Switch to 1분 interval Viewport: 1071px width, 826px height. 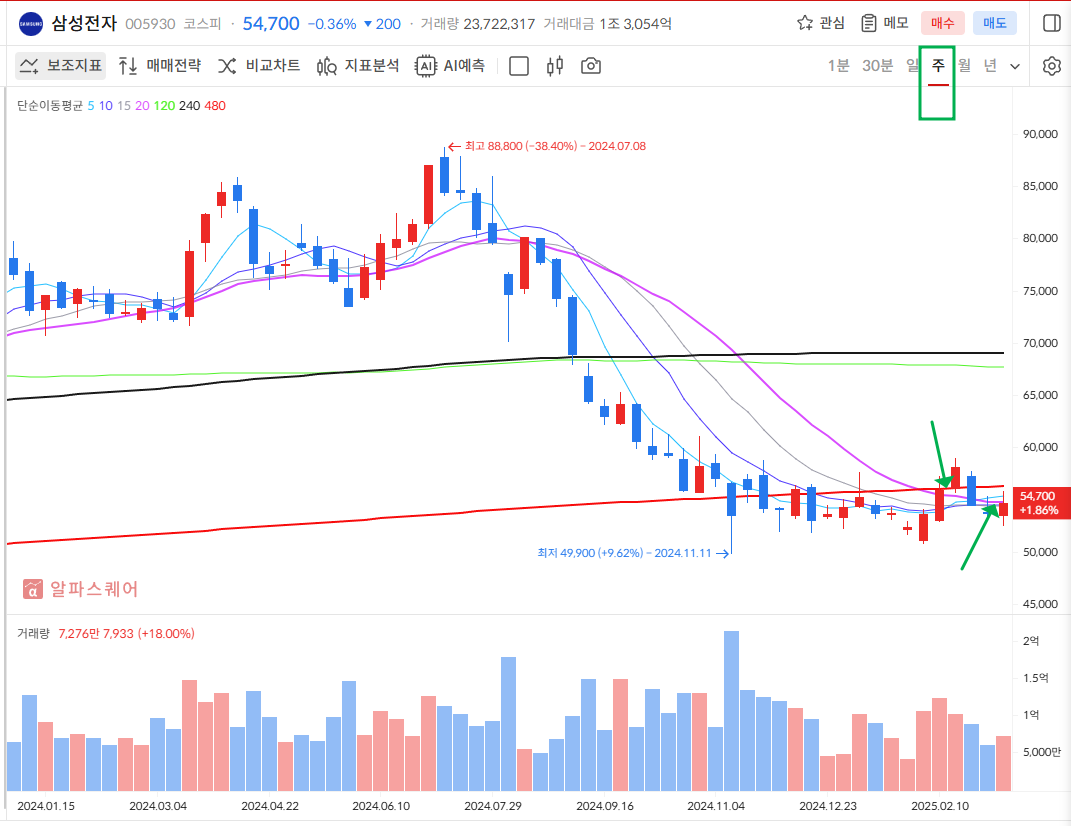[x=838, y=66]
